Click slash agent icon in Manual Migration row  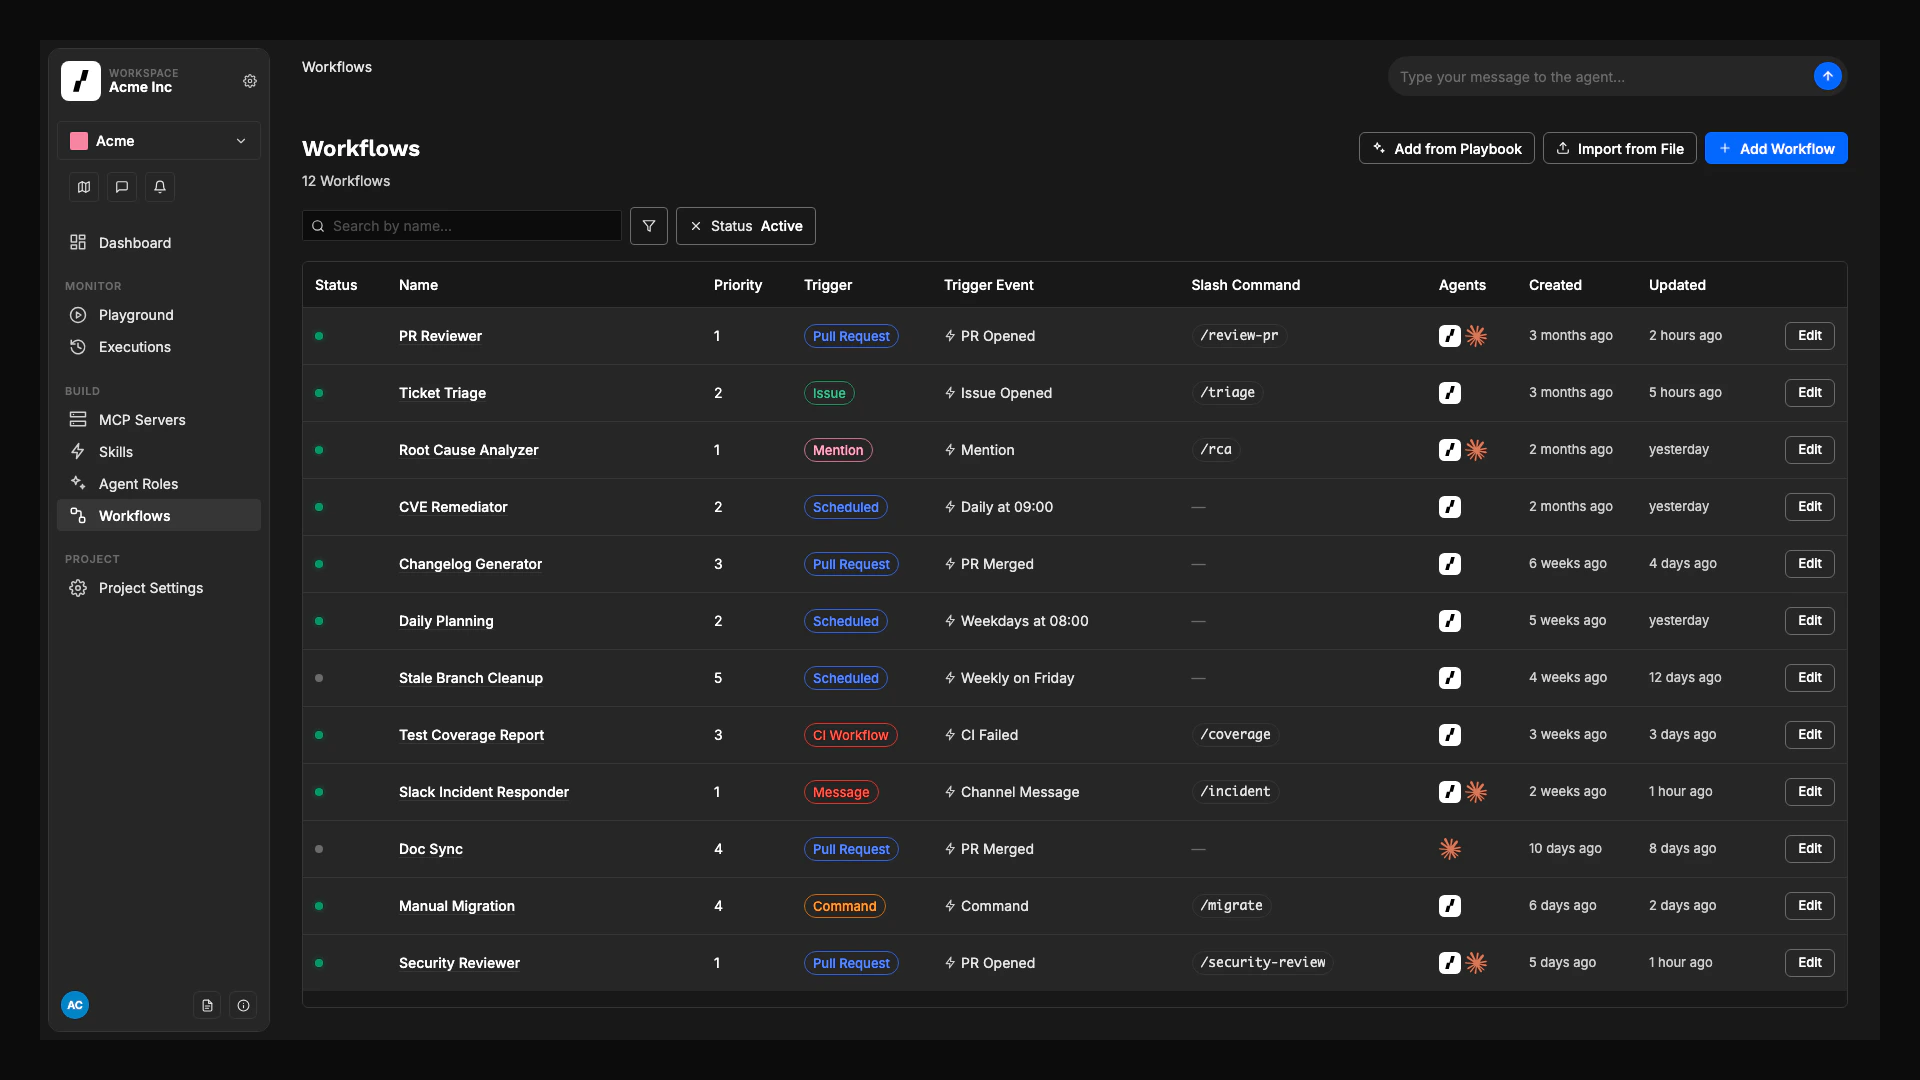pyautogui.click(x=1450, y=906)
